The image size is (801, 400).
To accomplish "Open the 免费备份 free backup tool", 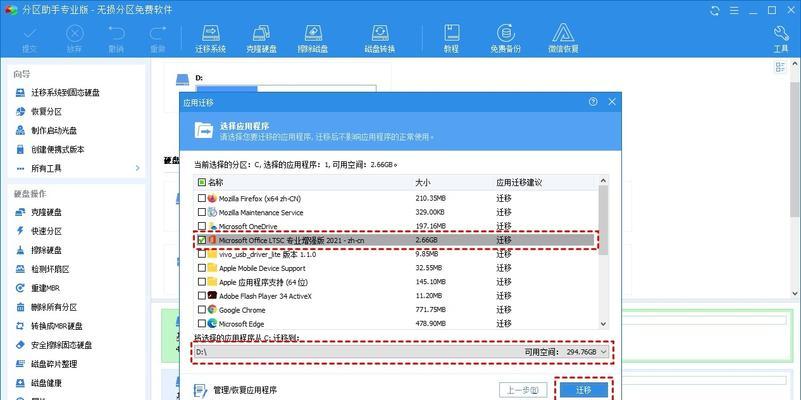I will click(506, 39).
